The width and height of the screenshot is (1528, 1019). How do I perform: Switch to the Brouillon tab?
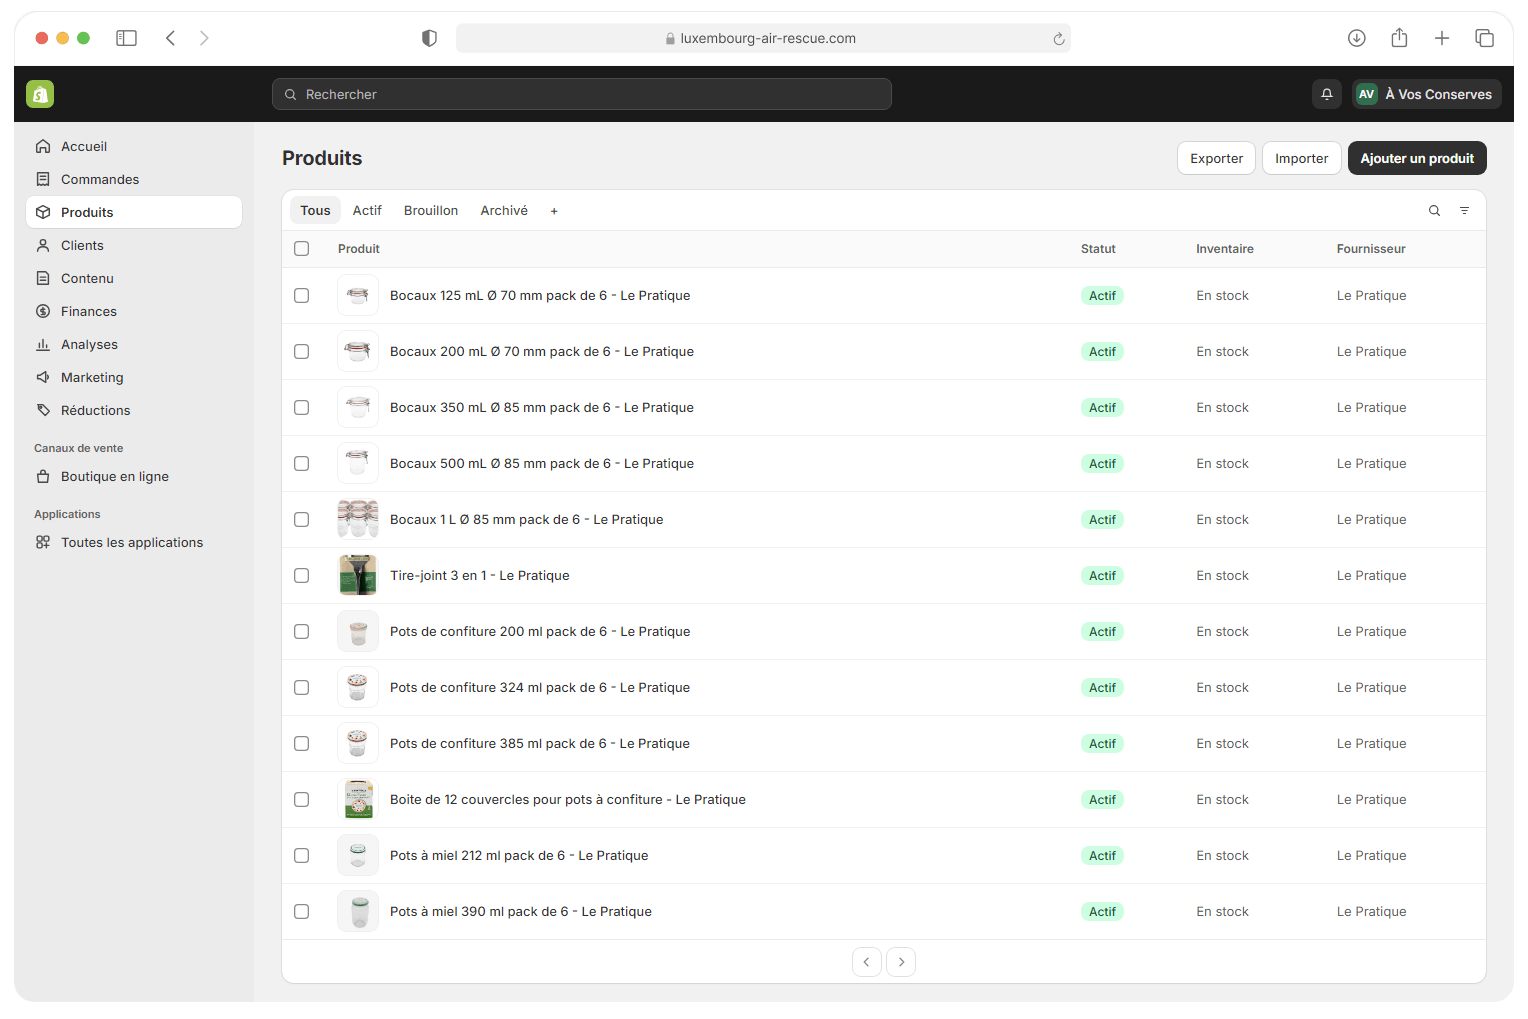pos(431,211)
